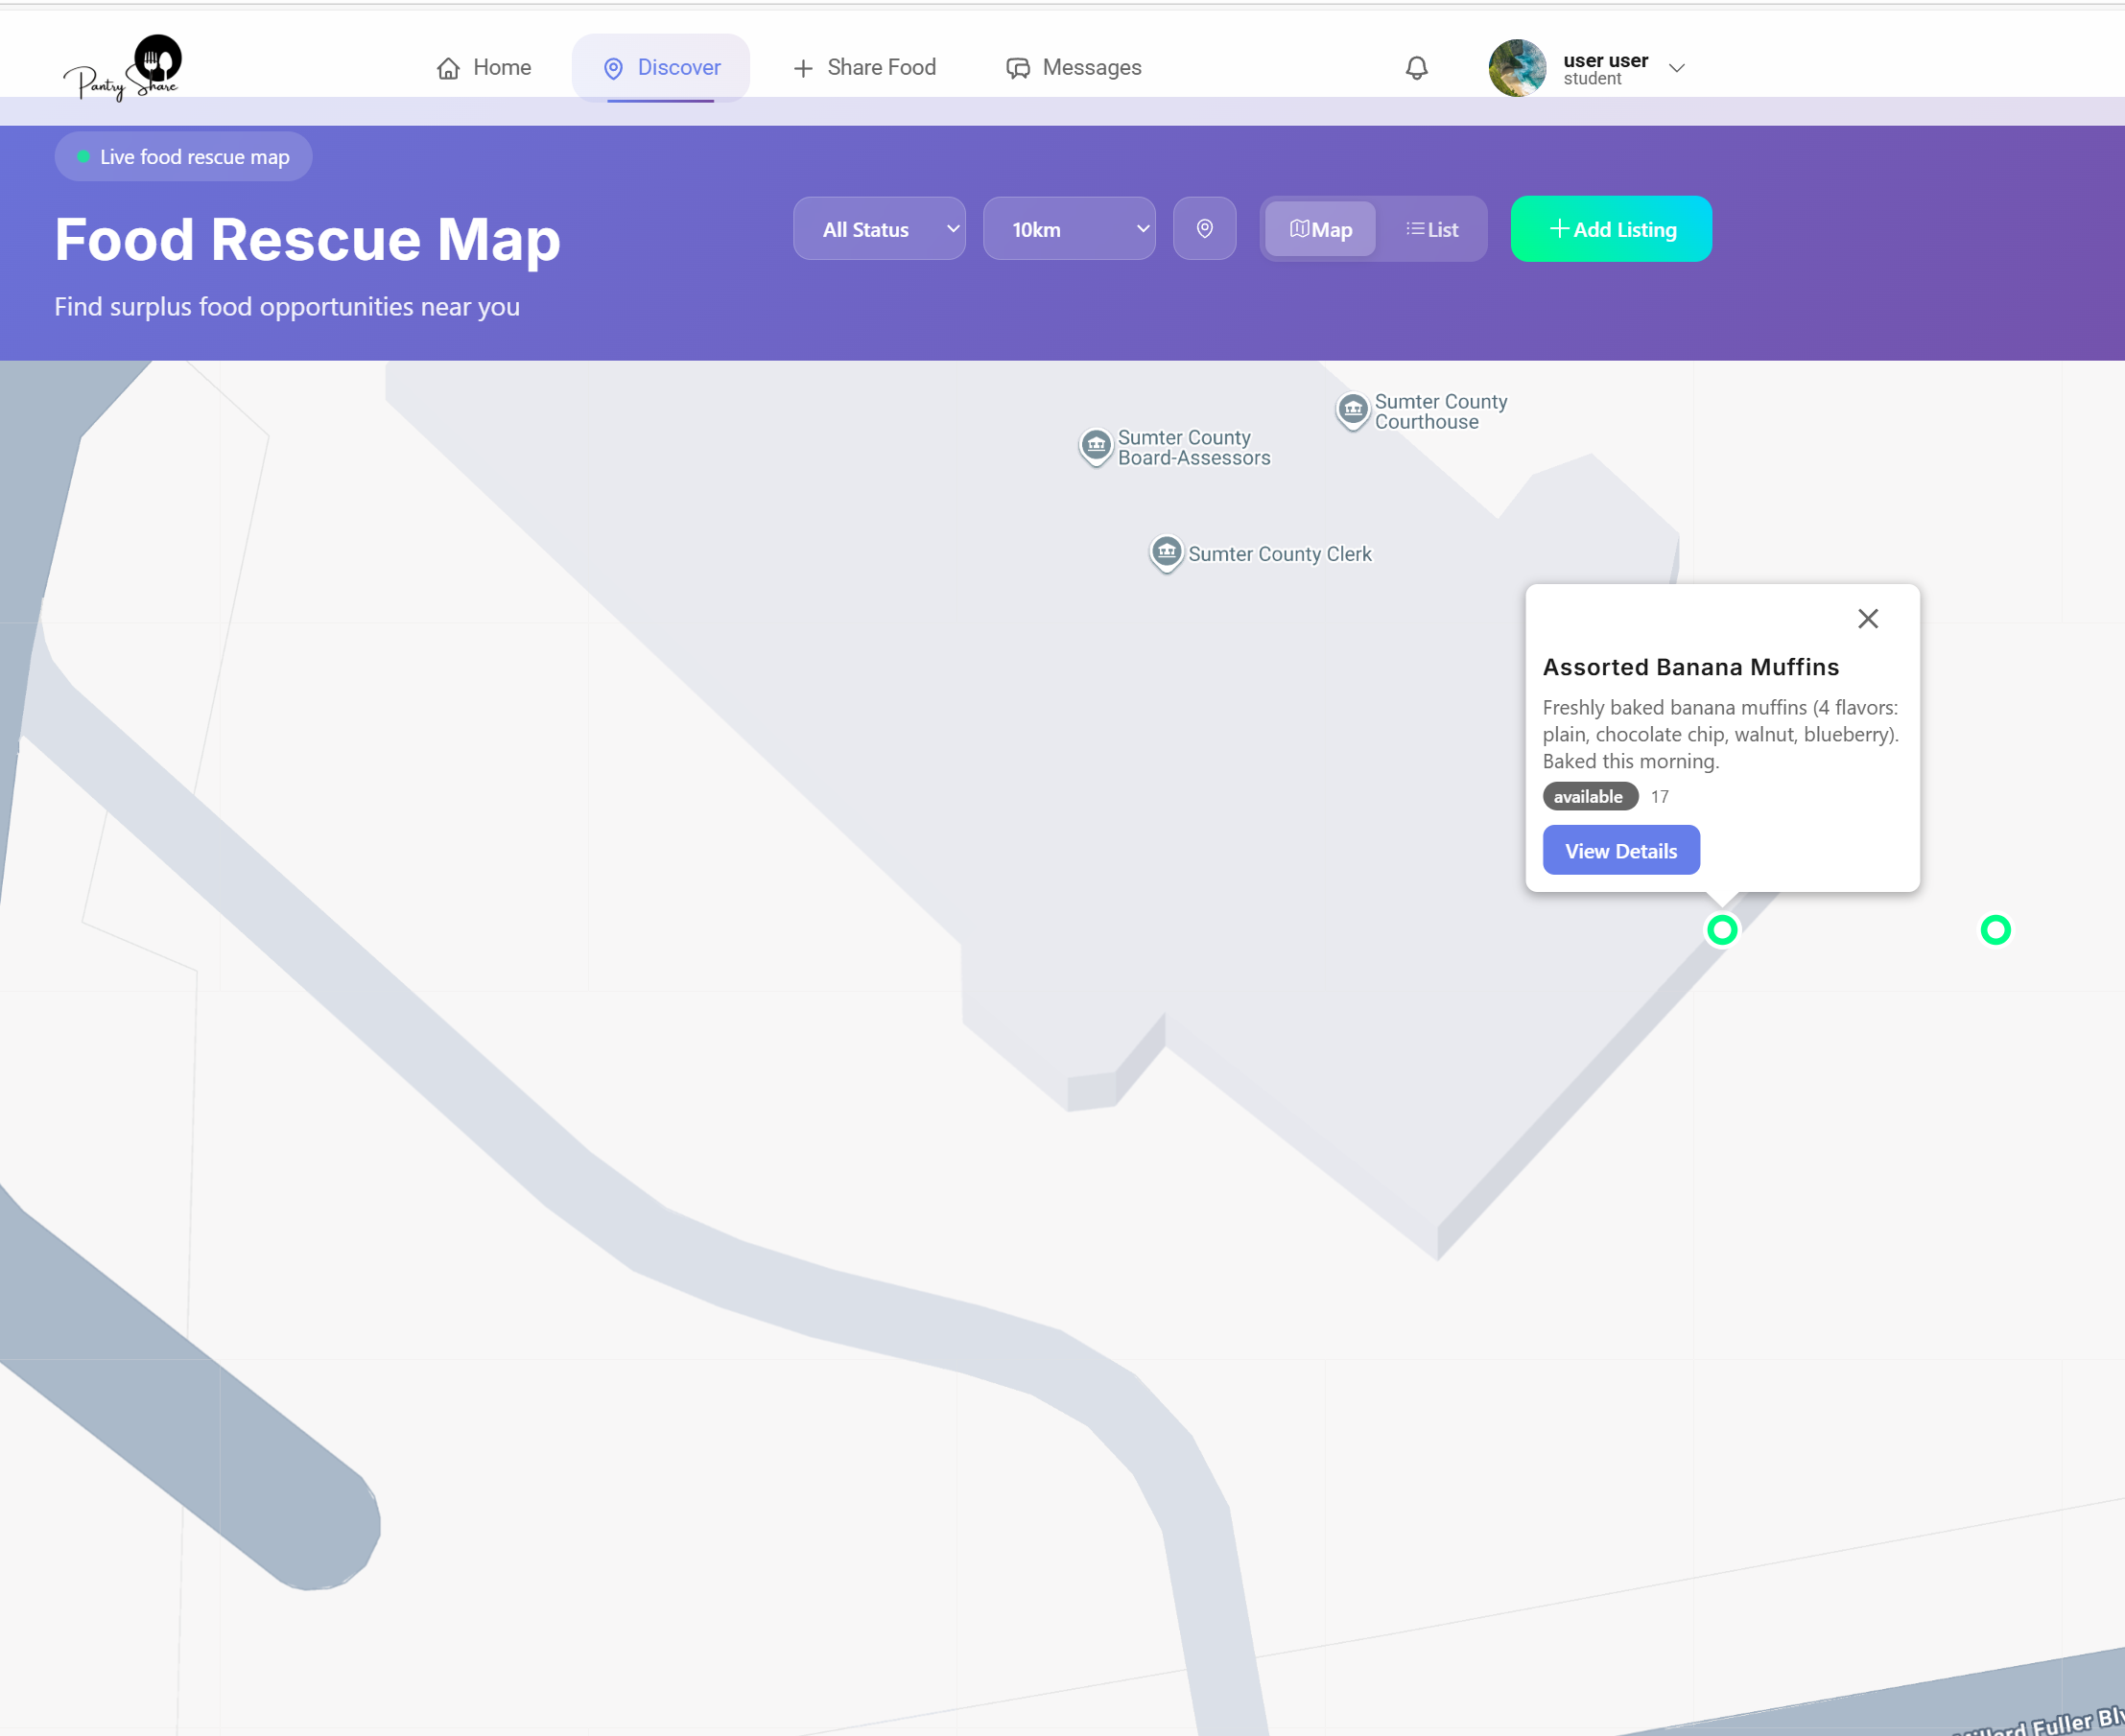Click Sumter County Clerk map marker
The width and height of the screenshot is (2125, 1736).
click(1166, 552)
